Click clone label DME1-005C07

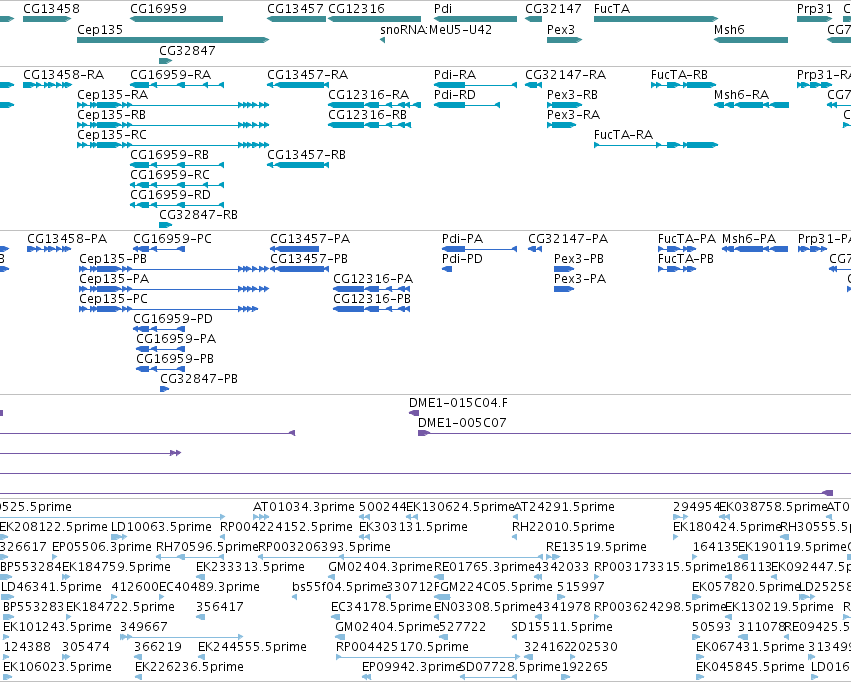(x=462, y=423)
